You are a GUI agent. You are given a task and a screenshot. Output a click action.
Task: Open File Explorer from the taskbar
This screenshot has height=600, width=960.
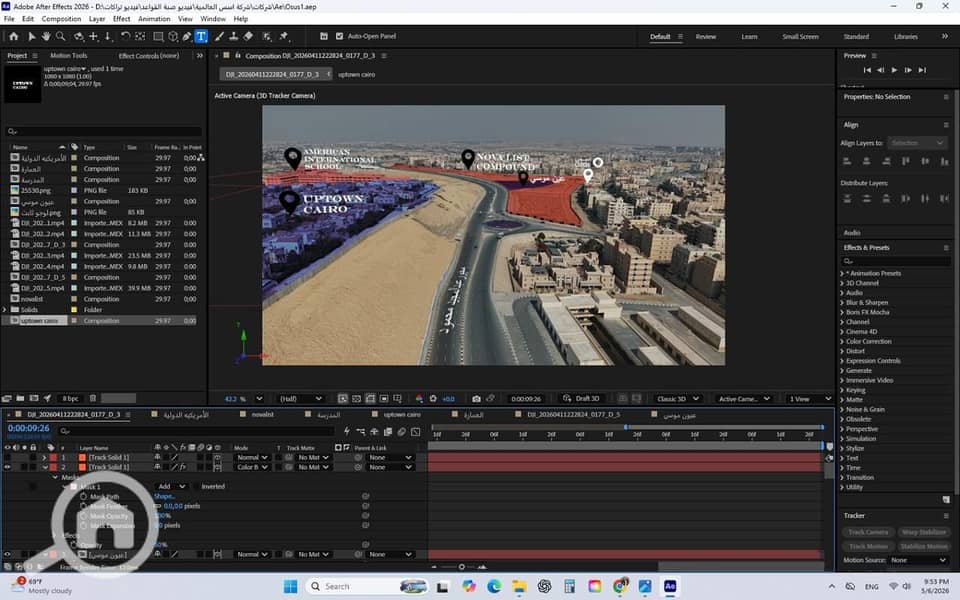[519, 586]
